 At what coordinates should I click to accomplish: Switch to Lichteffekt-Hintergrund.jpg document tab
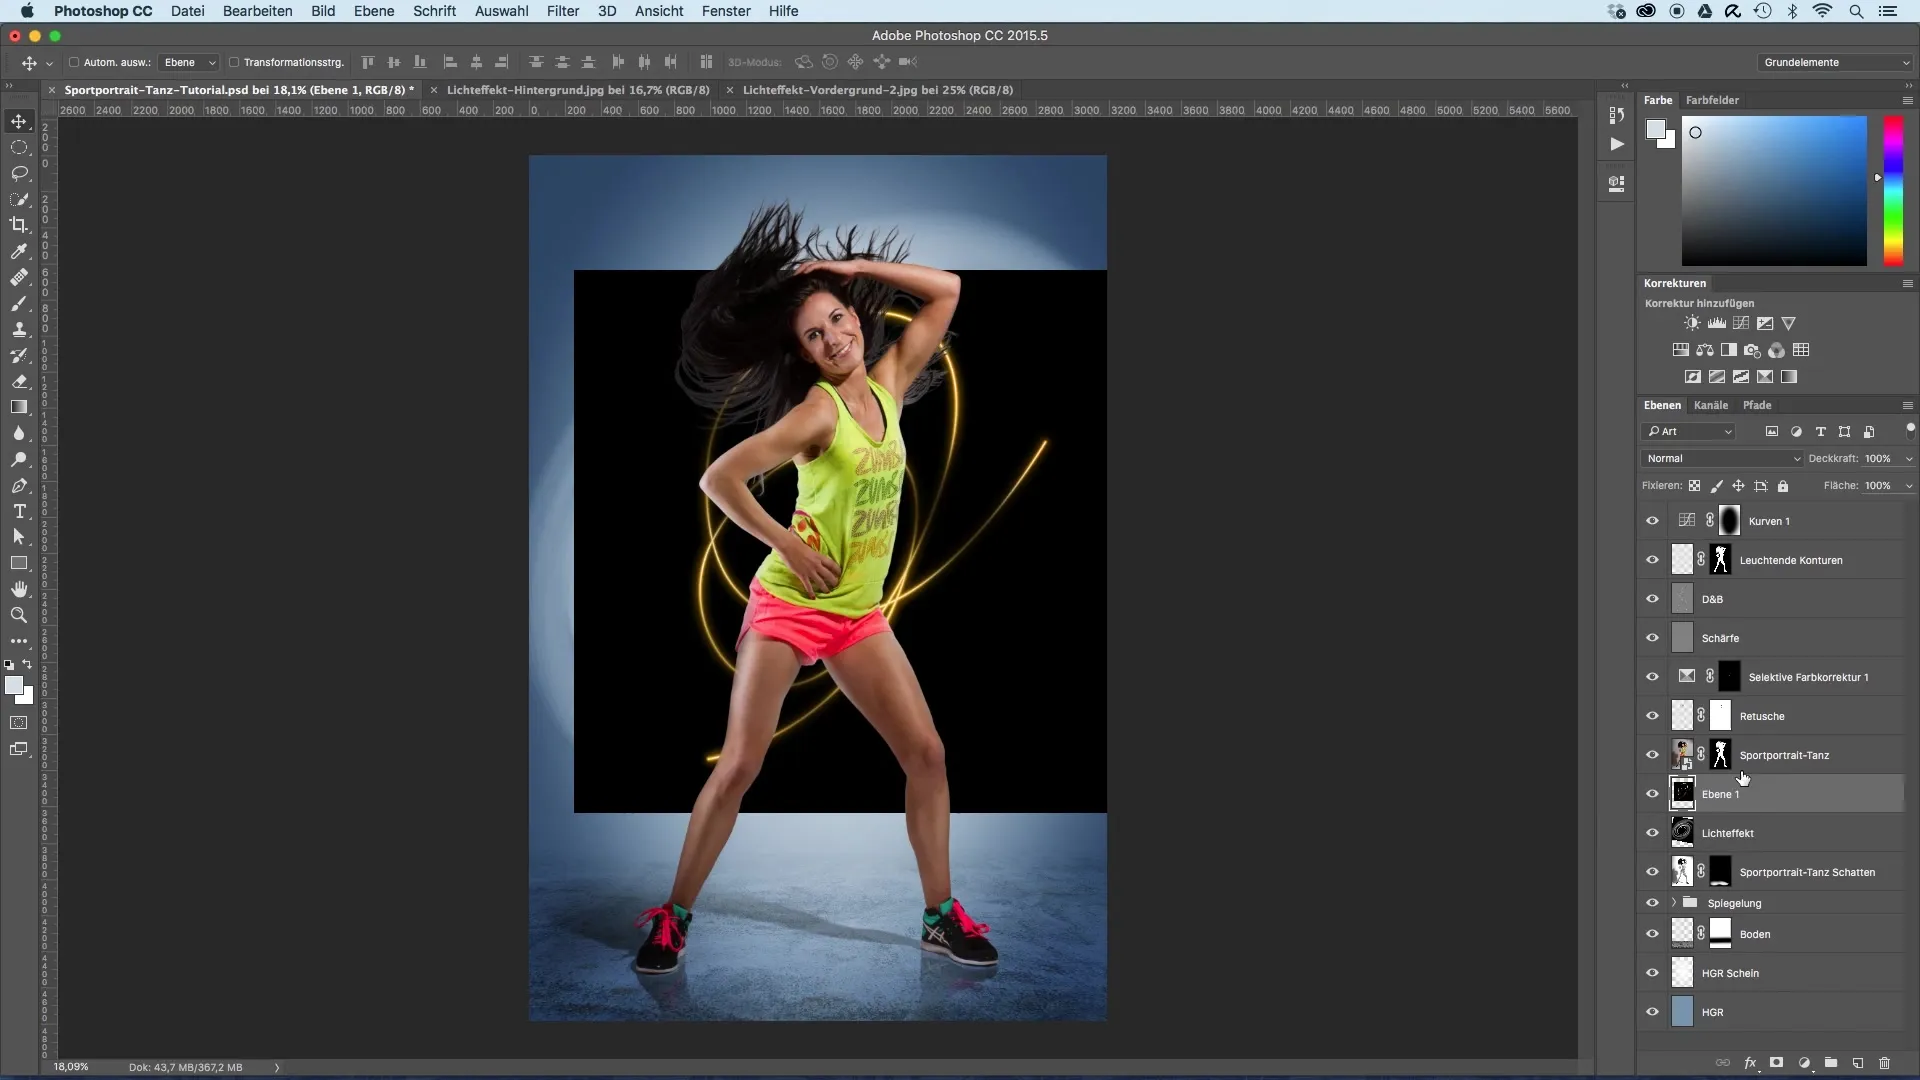tap(578, 90)
